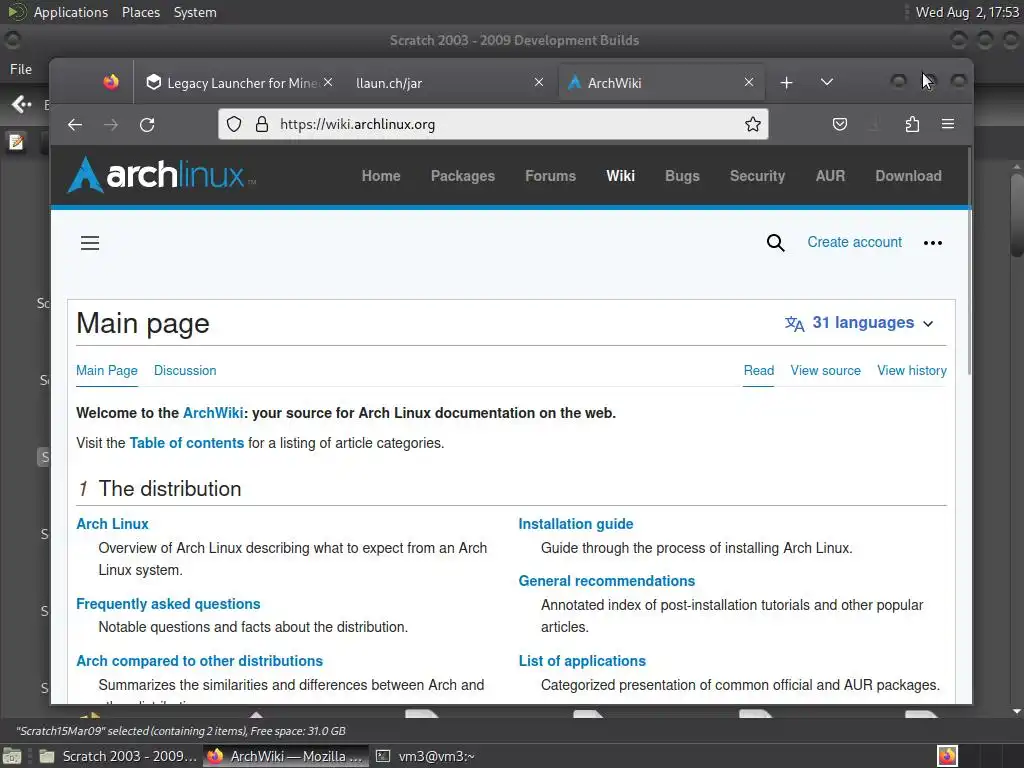The height and width of the screenshot is (768, 1024).
Task: Close the ArchWiki tab
Action: click(749, 82)
